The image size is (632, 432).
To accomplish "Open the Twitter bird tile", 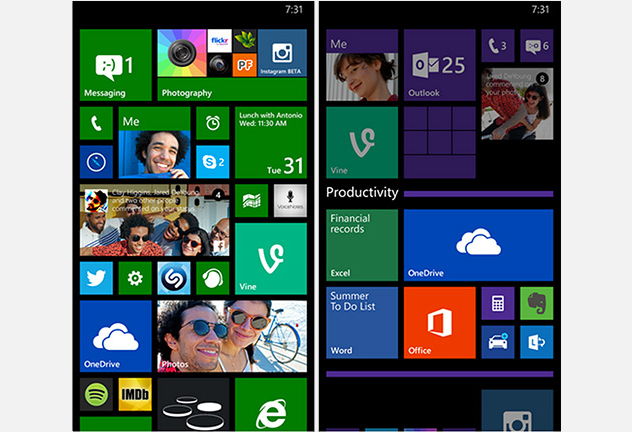I will (x=96, y=278).
